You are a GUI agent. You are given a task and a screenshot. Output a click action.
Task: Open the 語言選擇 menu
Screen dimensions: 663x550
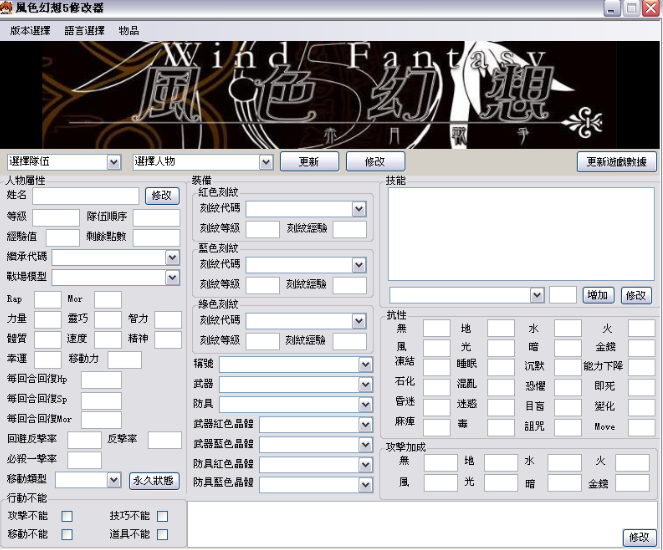[x=84, y=31]
